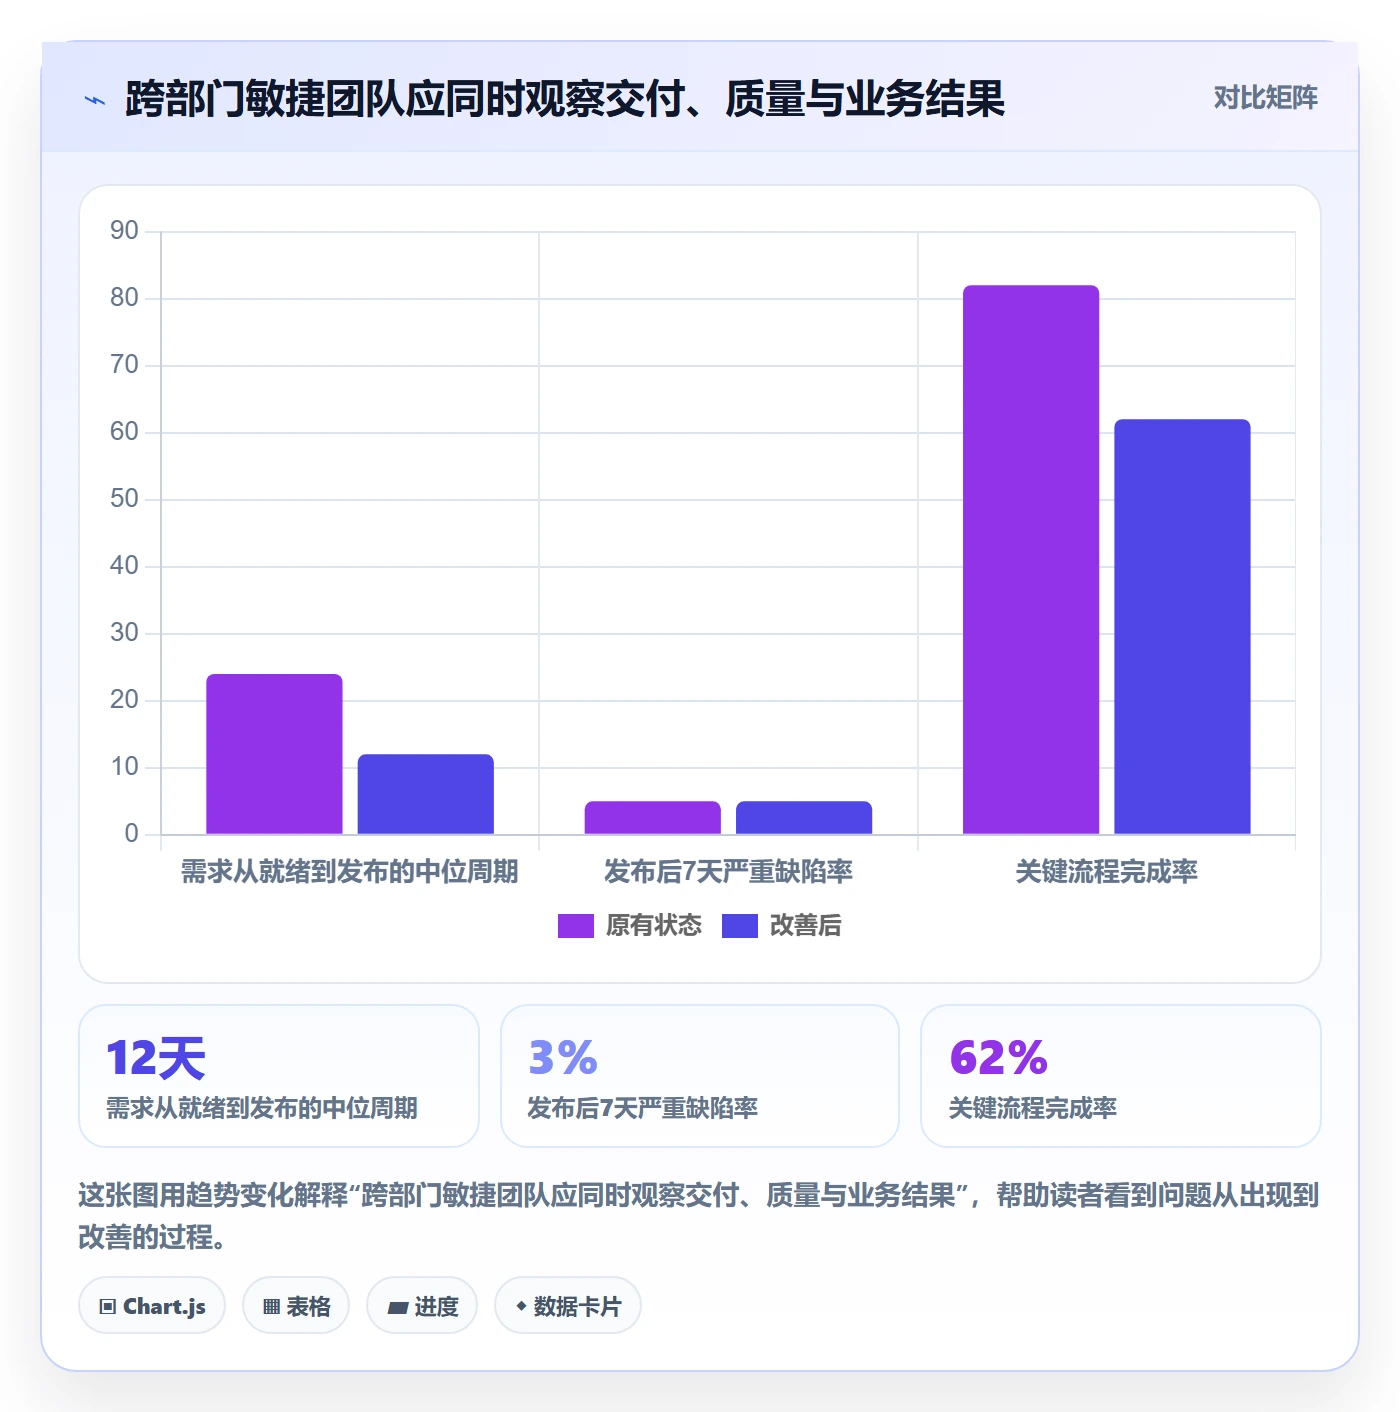The height and width of the screenshot is (1412, 1400).
Task: Click the 原有状态 legend label
Action: pos(654,926)
